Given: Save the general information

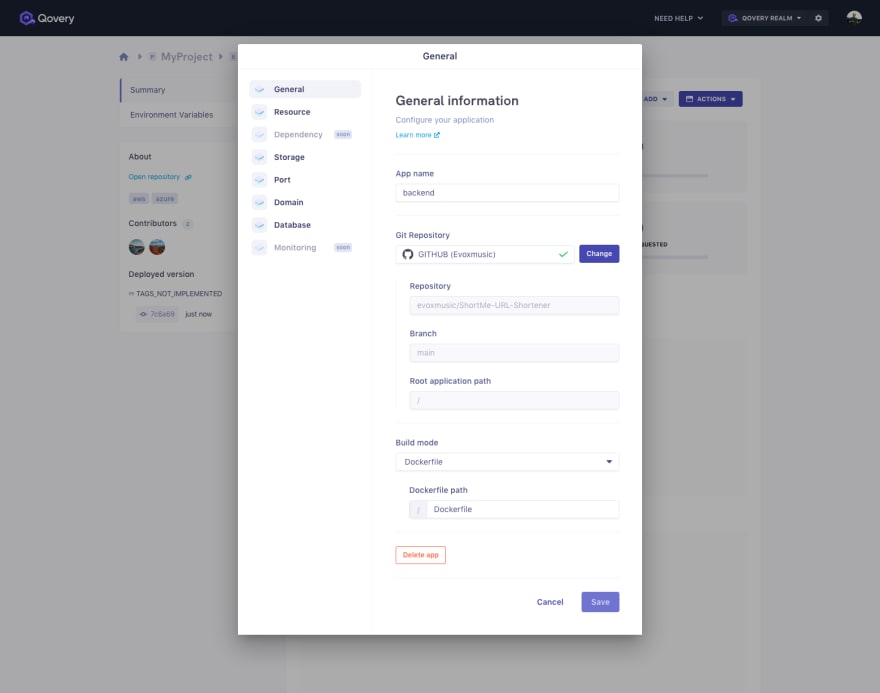Looking at the screenshot, I should click(600, 602).
